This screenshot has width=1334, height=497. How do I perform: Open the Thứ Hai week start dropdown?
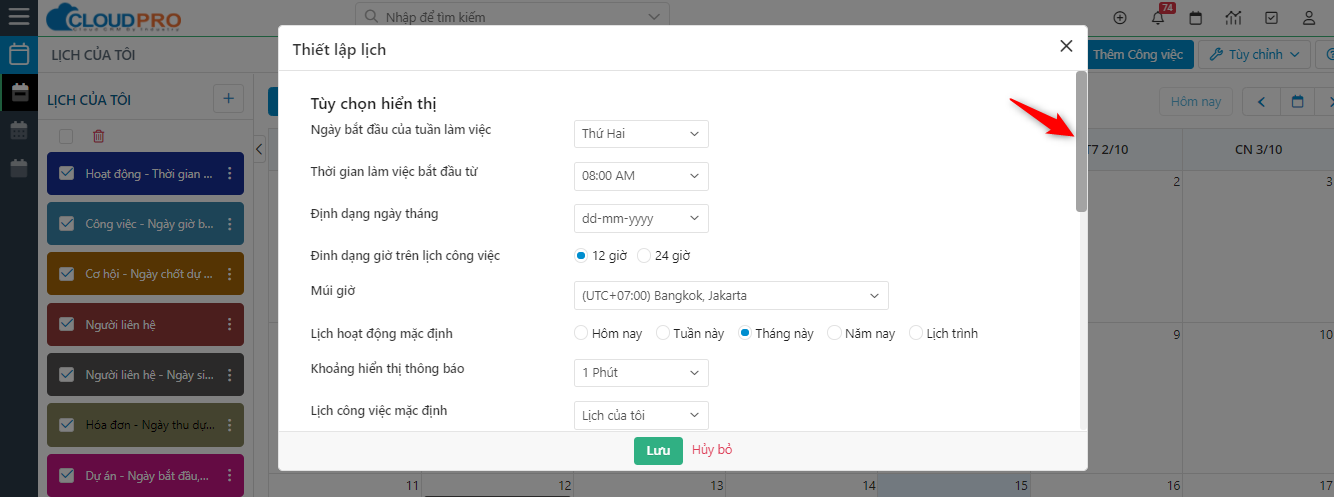pos(641,134)
